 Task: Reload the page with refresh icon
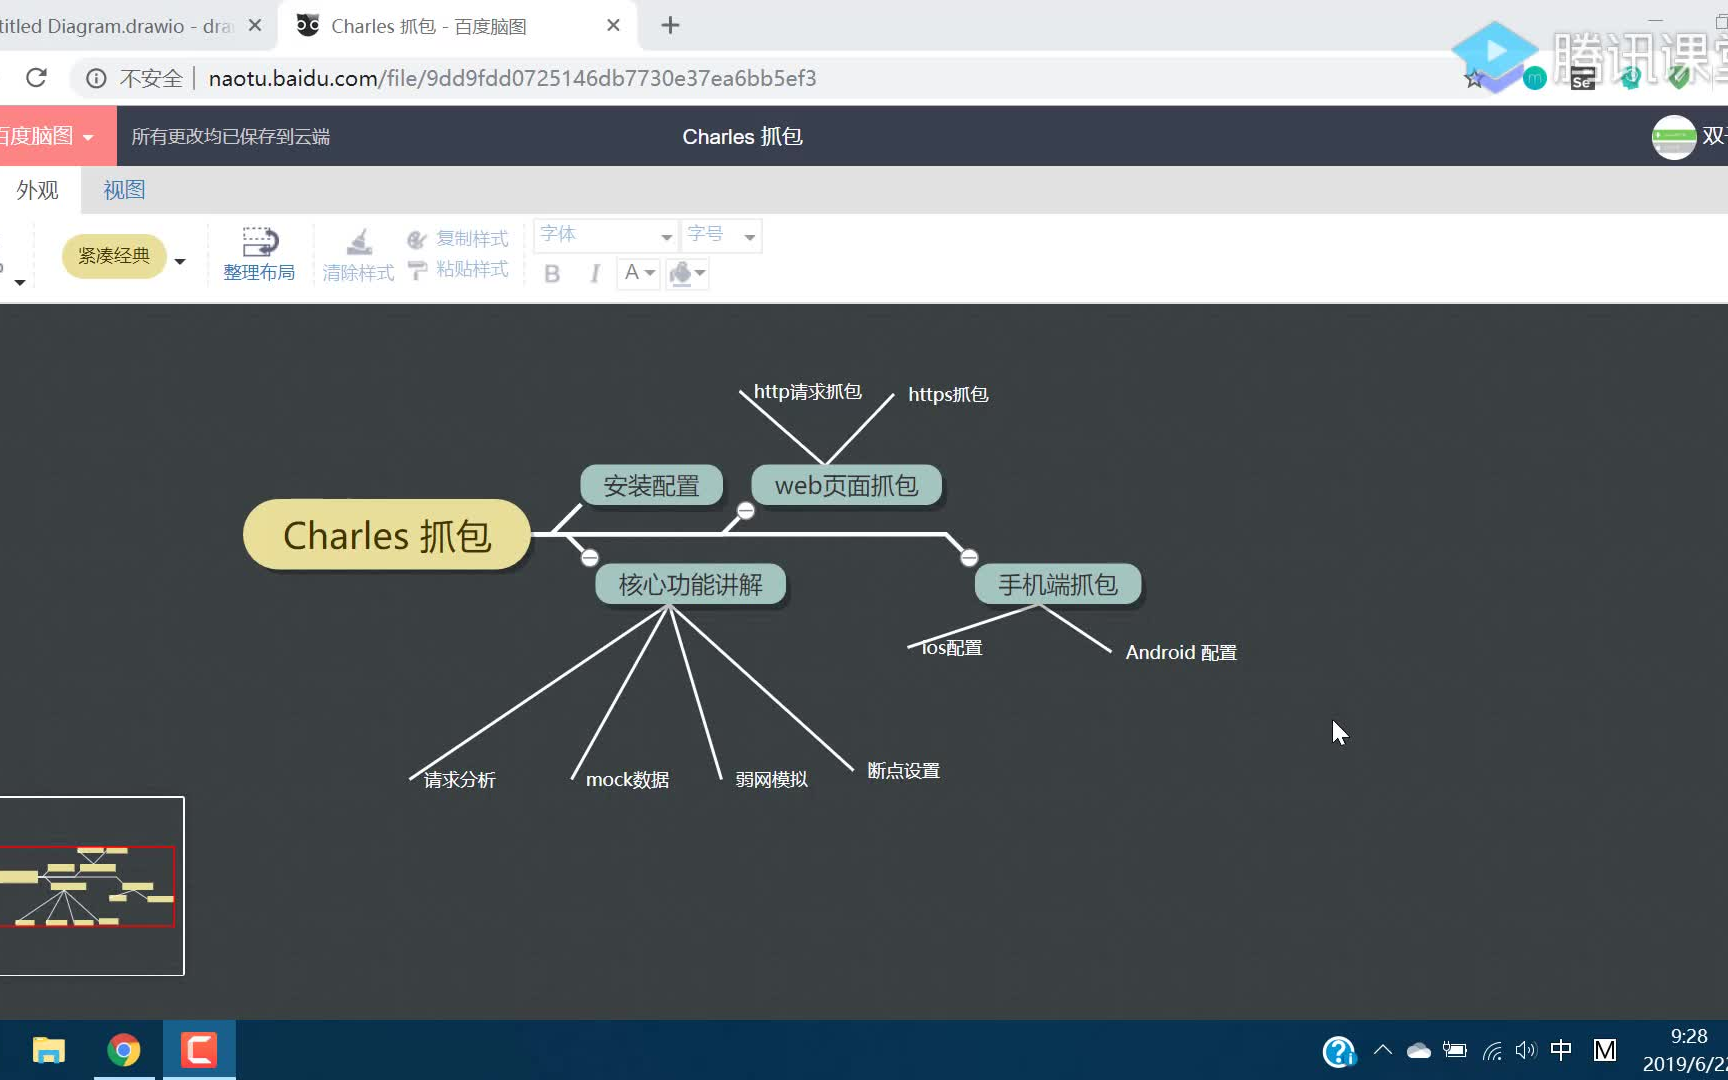click(37, 78)
